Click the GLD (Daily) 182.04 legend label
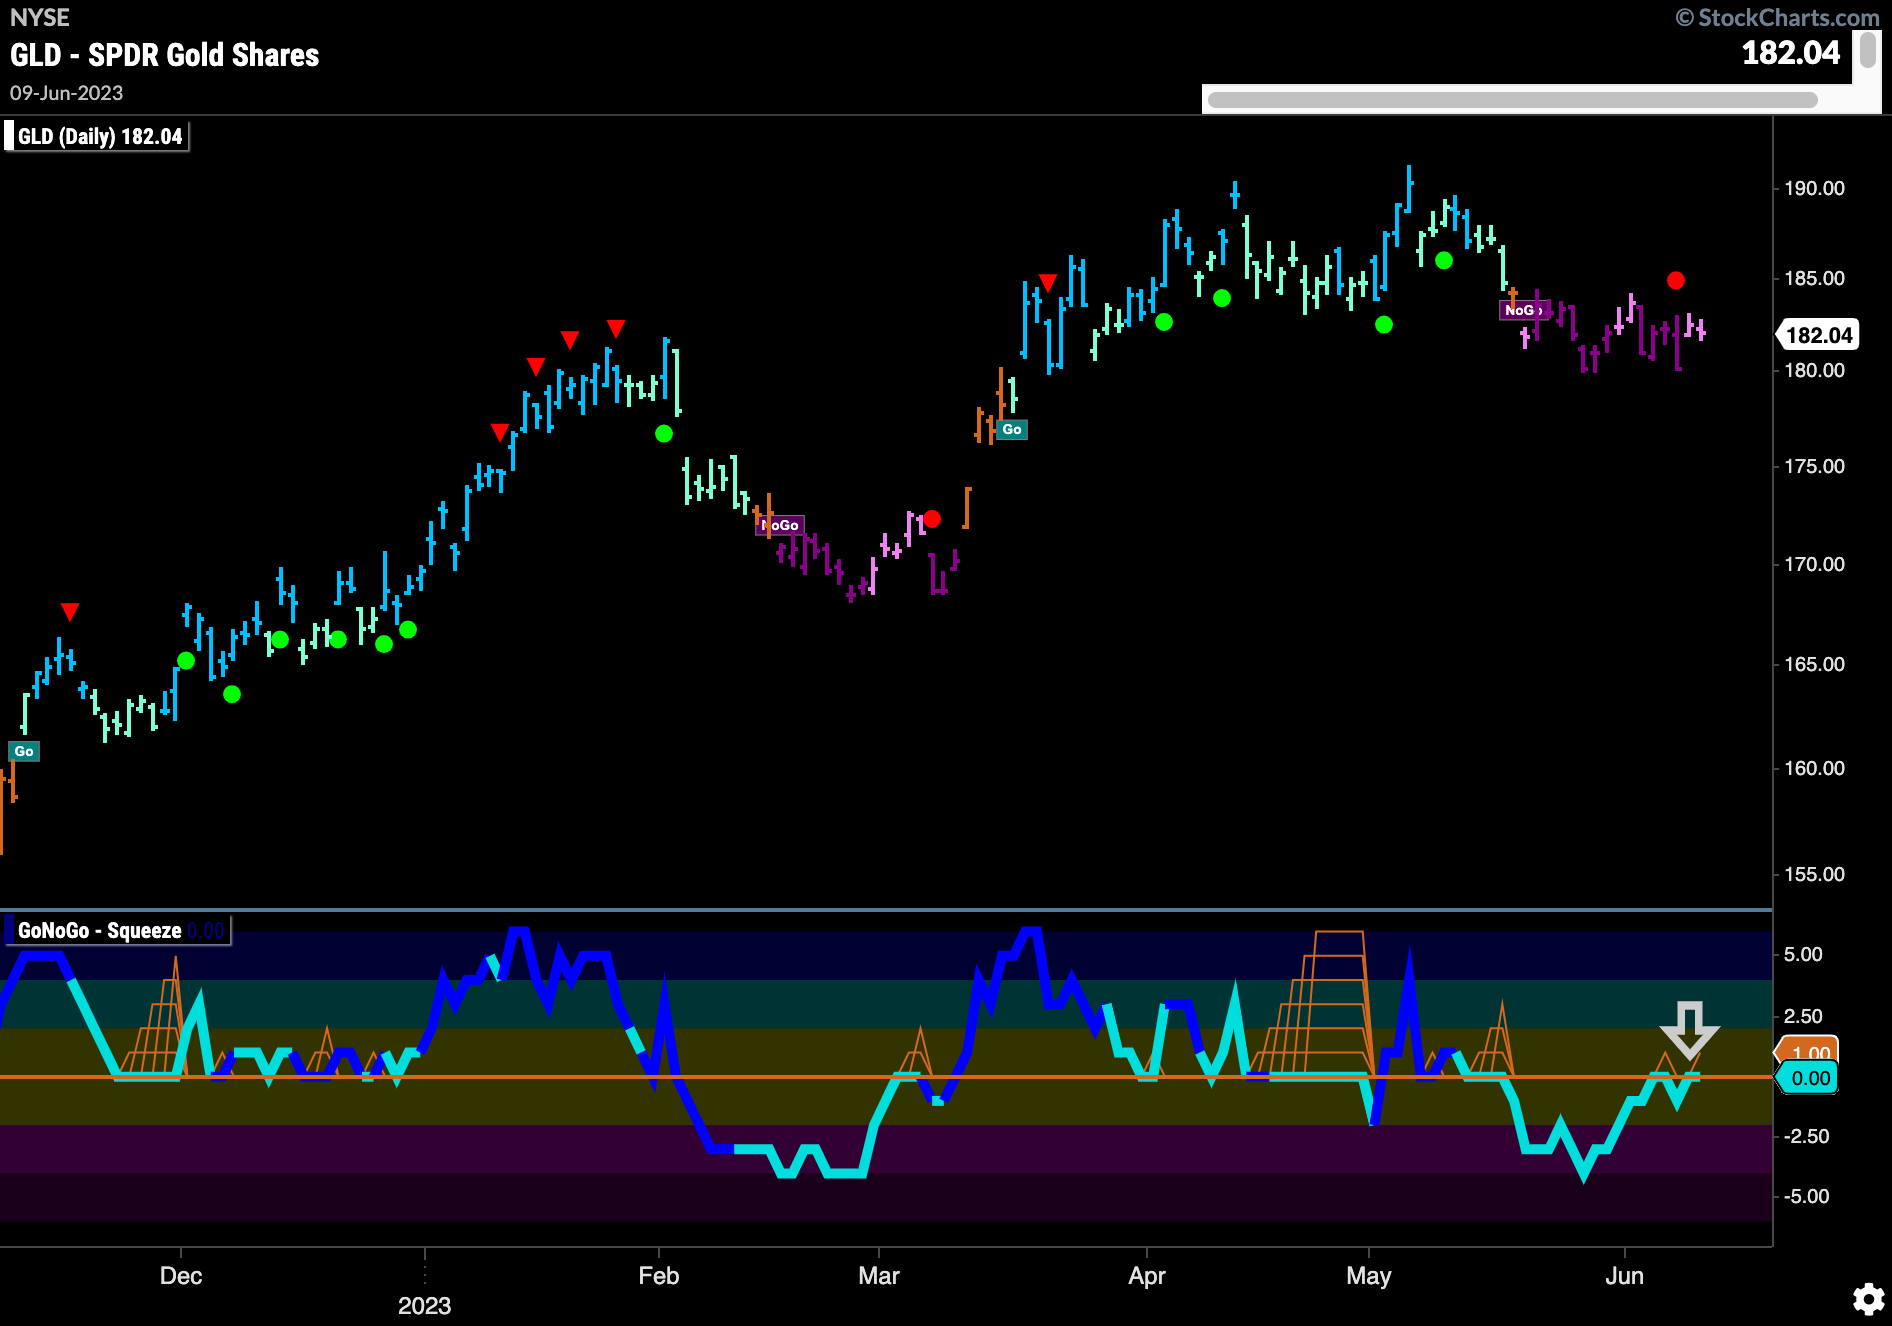Viewport: 1892px width, 1326px height. pos(97,137)
